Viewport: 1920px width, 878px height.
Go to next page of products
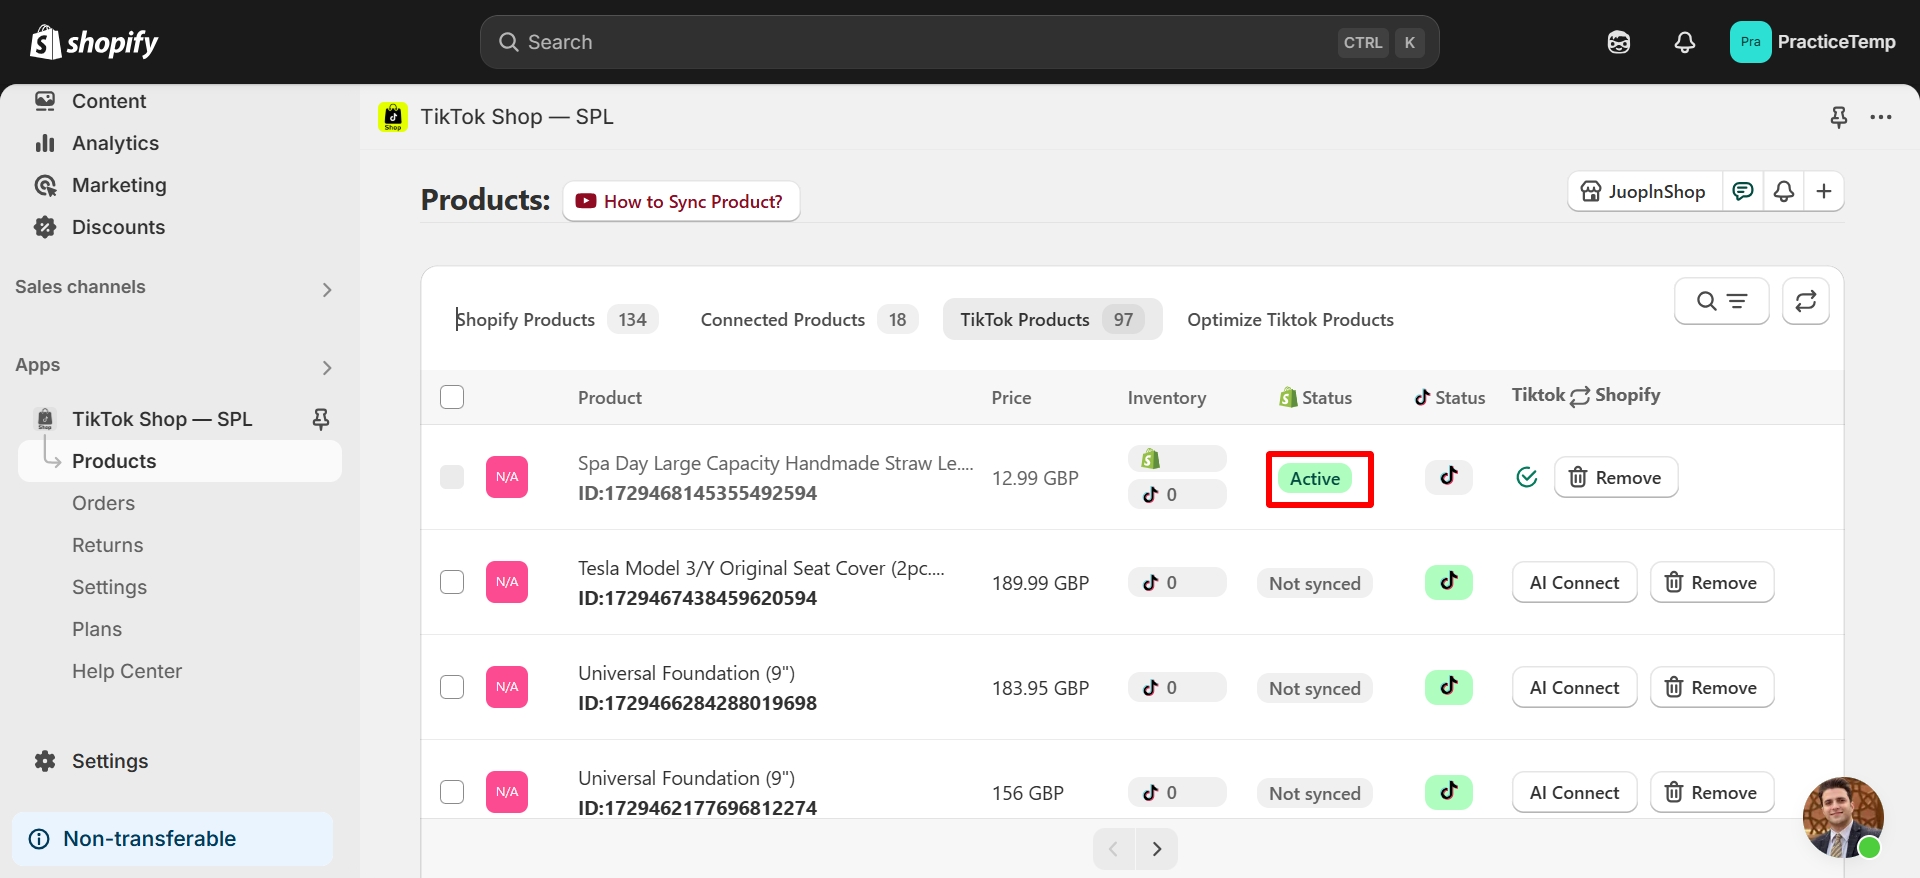pyautogui.click(x=1157, y=849)
